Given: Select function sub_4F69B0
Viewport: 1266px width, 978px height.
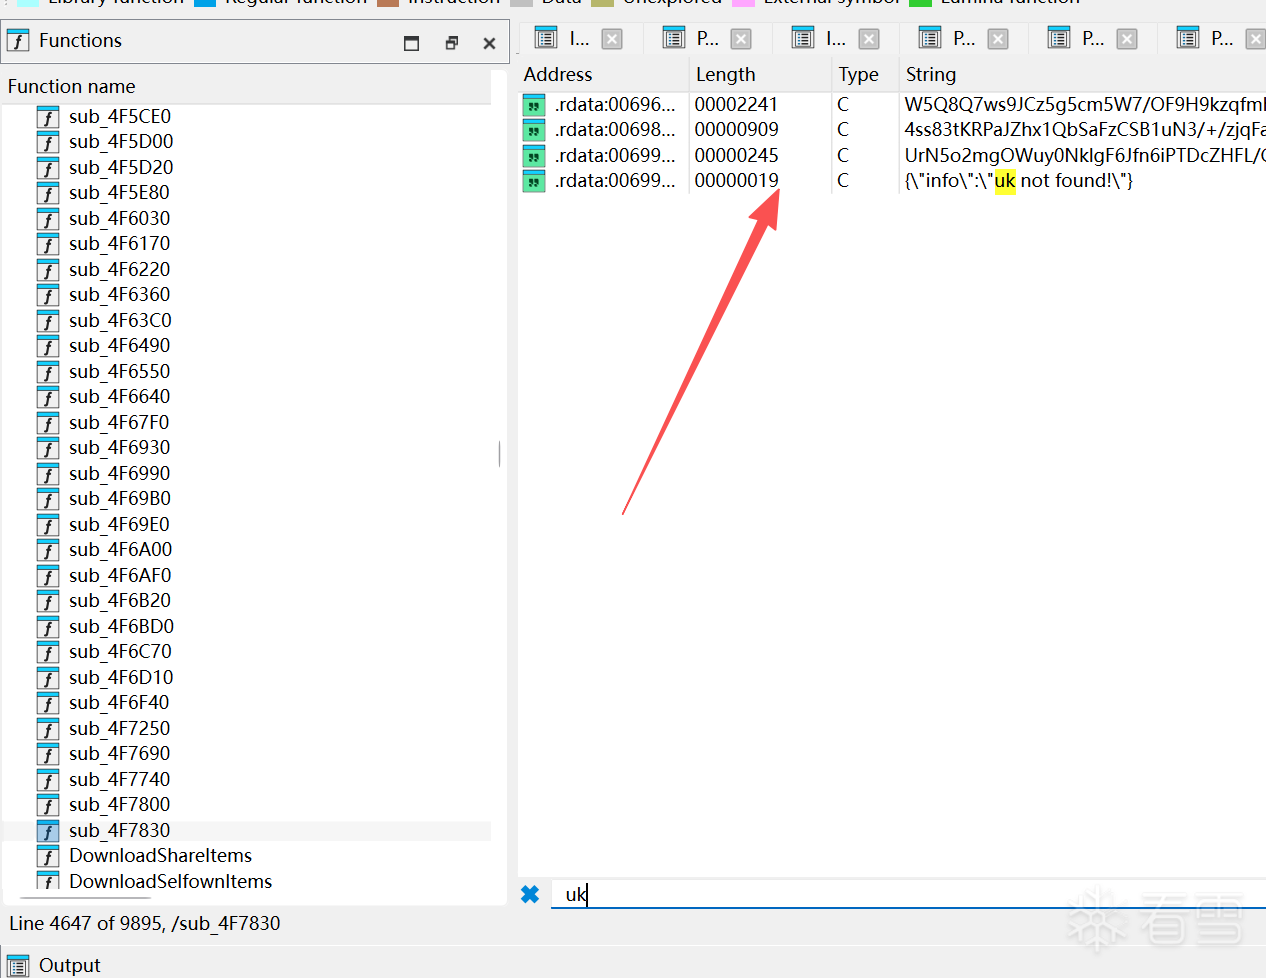Looking at the screenshot, I should 119,498.
